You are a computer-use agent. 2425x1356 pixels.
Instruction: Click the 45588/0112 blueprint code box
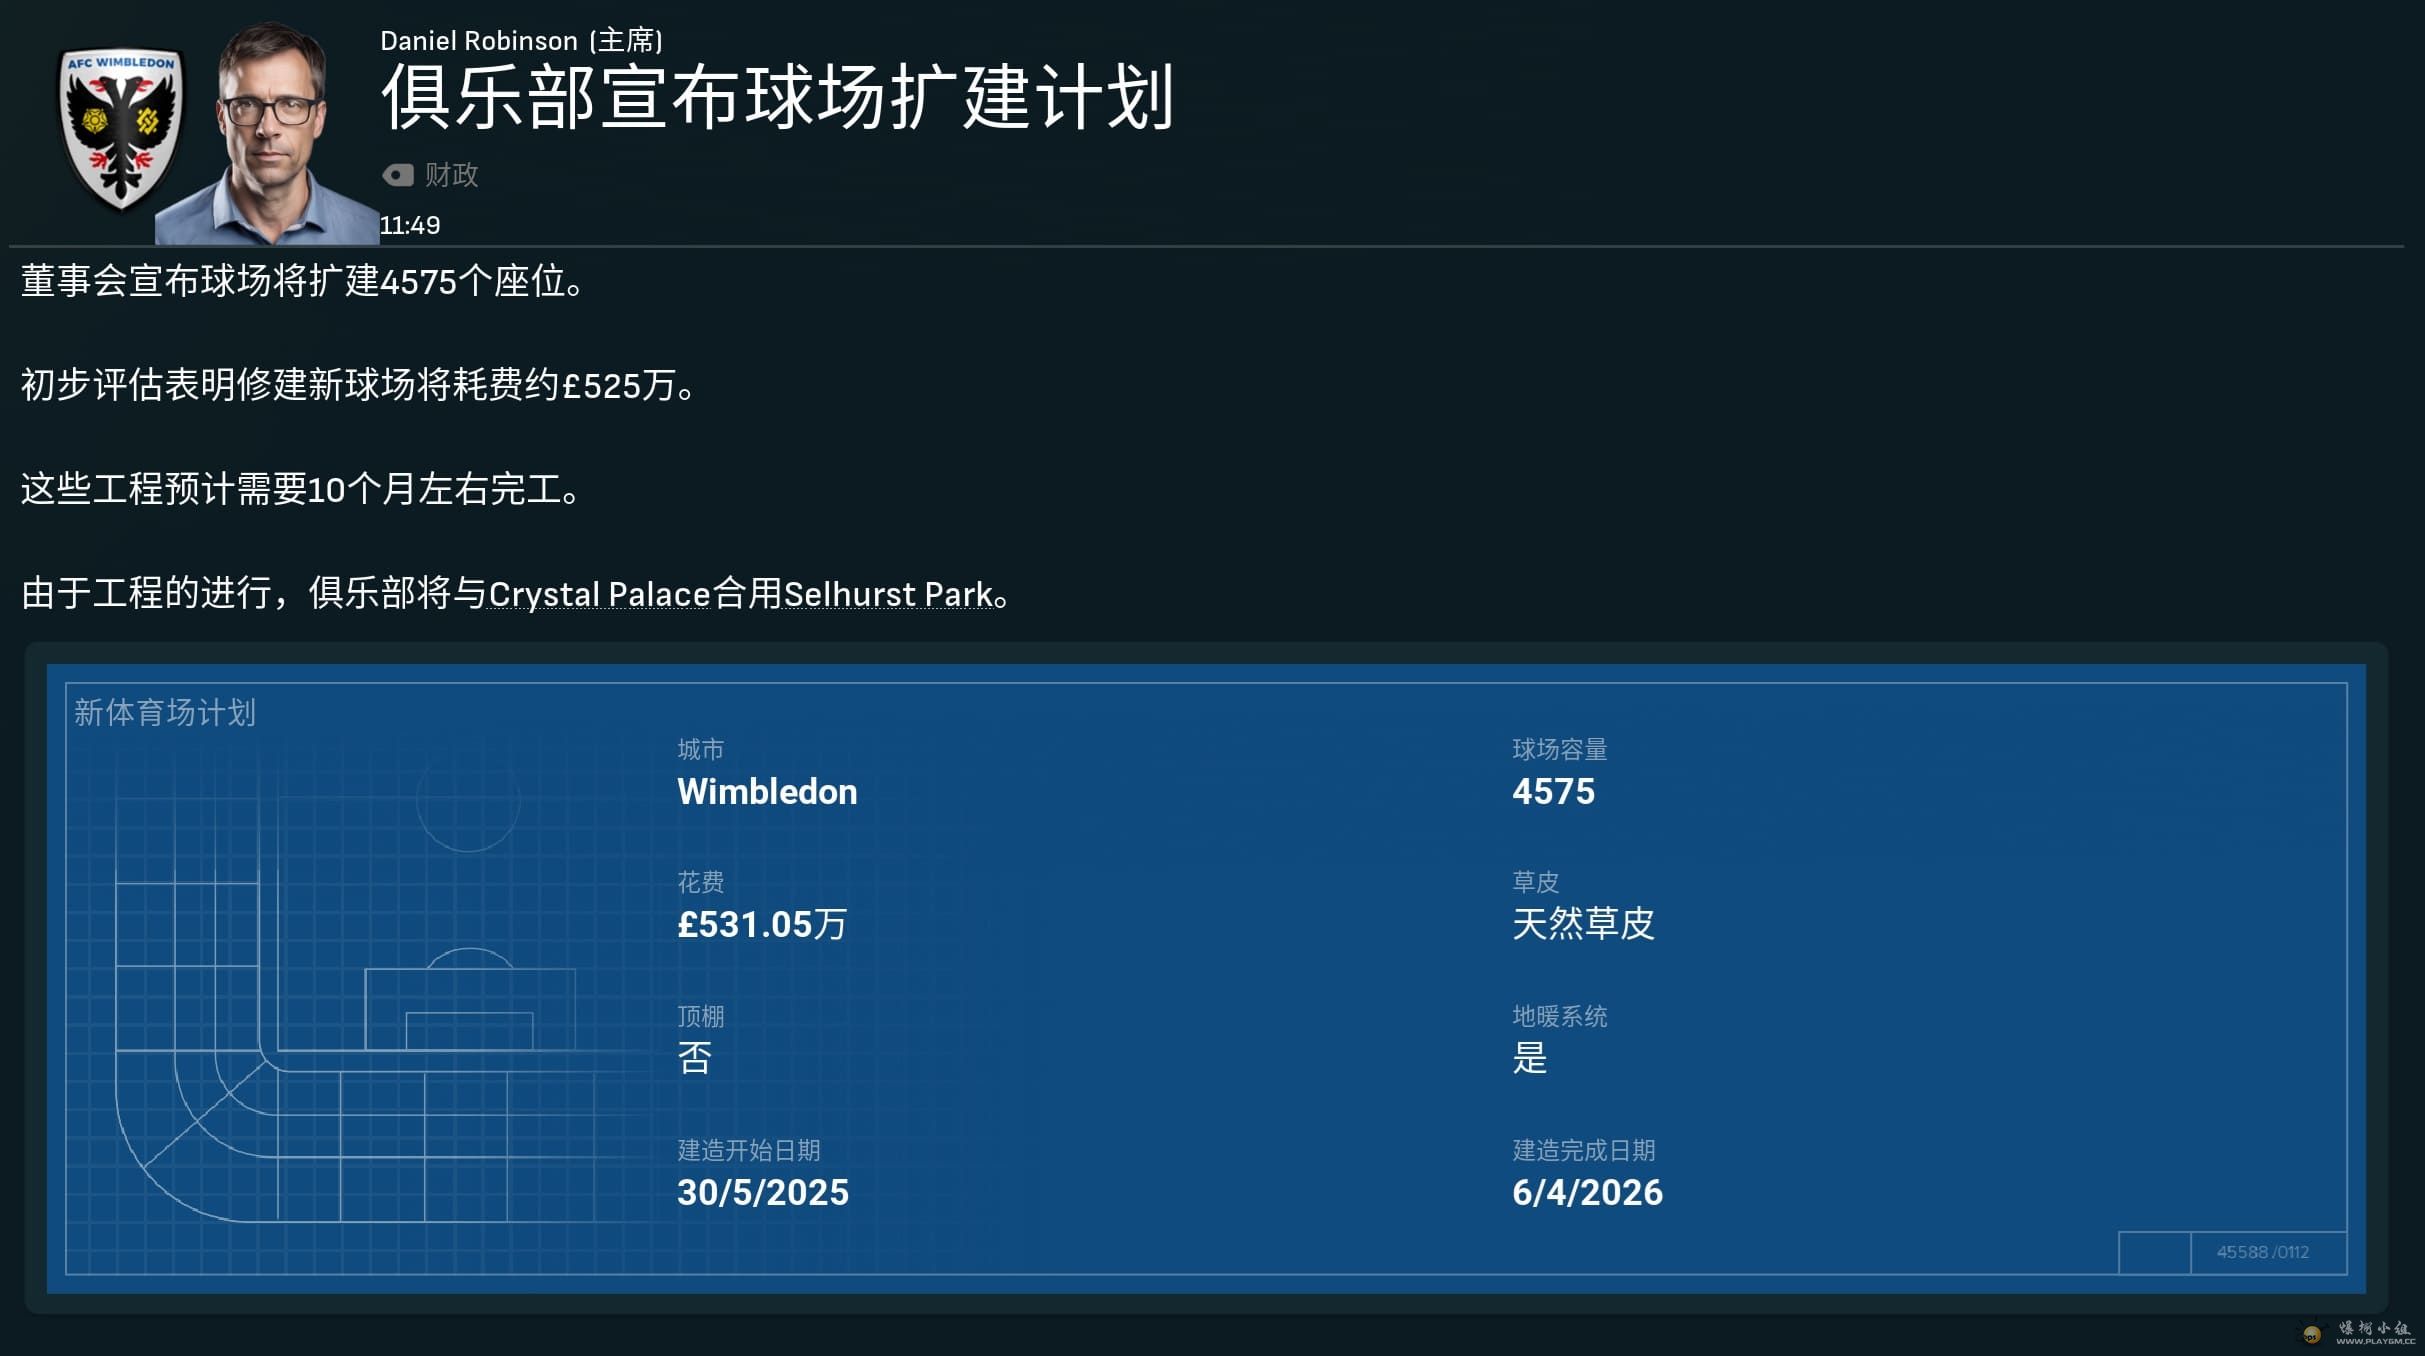tap(2262, 1252)
